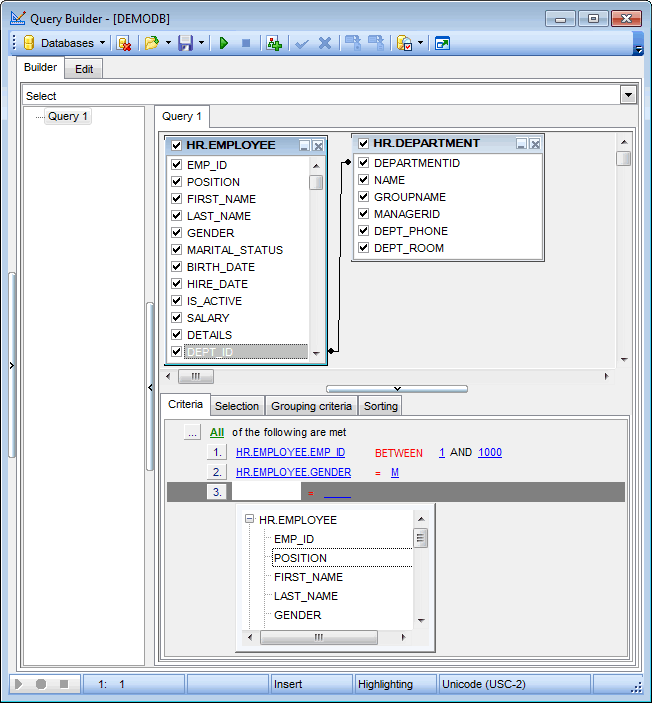Image resolution: width=652 pixels, height=703 pixels.
Task: Click the Query Builder title bar app icon
Action: point(18,18)
